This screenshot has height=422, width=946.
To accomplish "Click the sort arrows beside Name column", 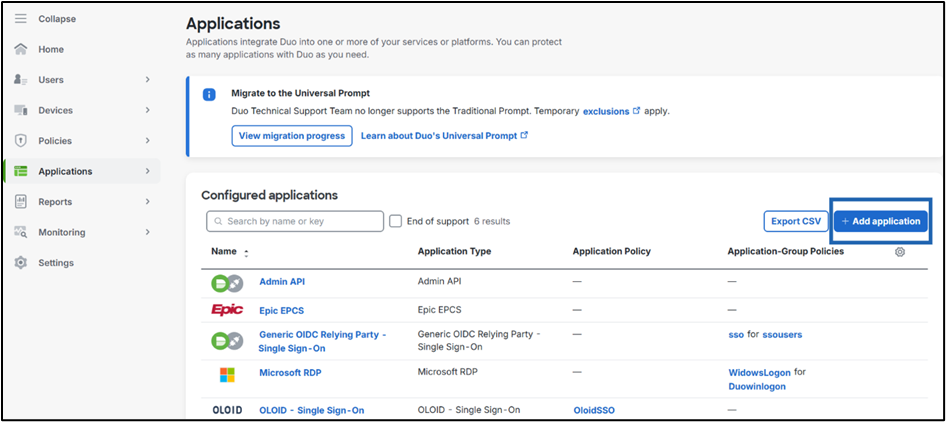I will (246, 254).
